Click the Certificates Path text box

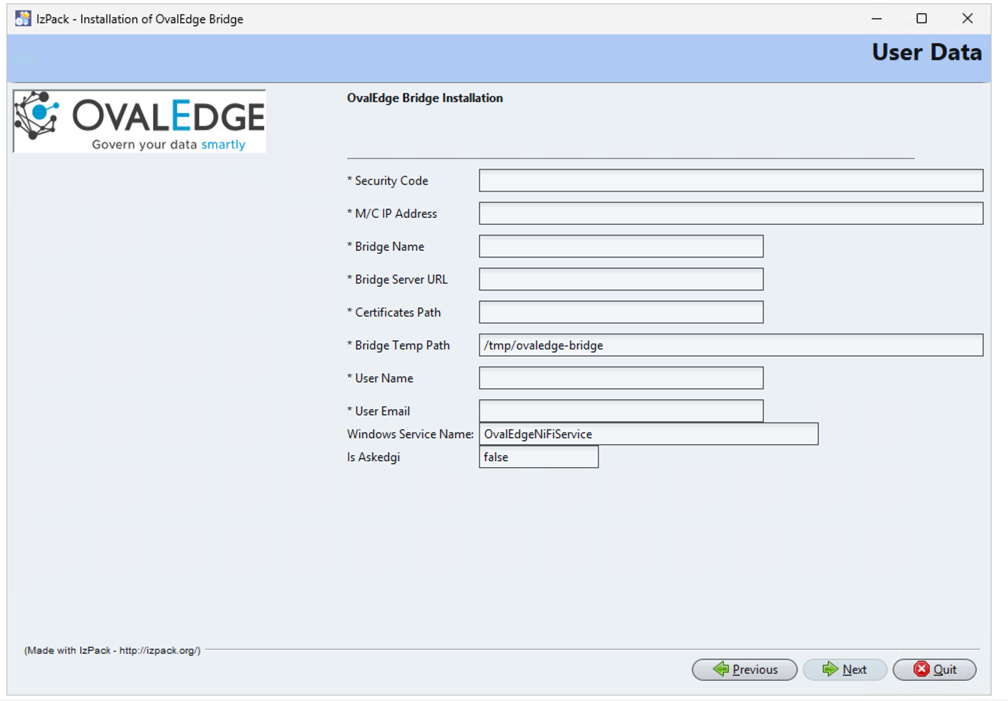pos(621,312)
